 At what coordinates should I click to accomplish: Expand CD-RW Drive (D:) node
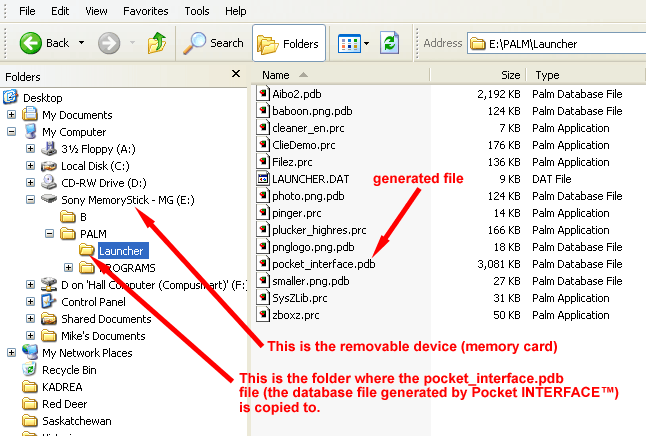[30, 183]
